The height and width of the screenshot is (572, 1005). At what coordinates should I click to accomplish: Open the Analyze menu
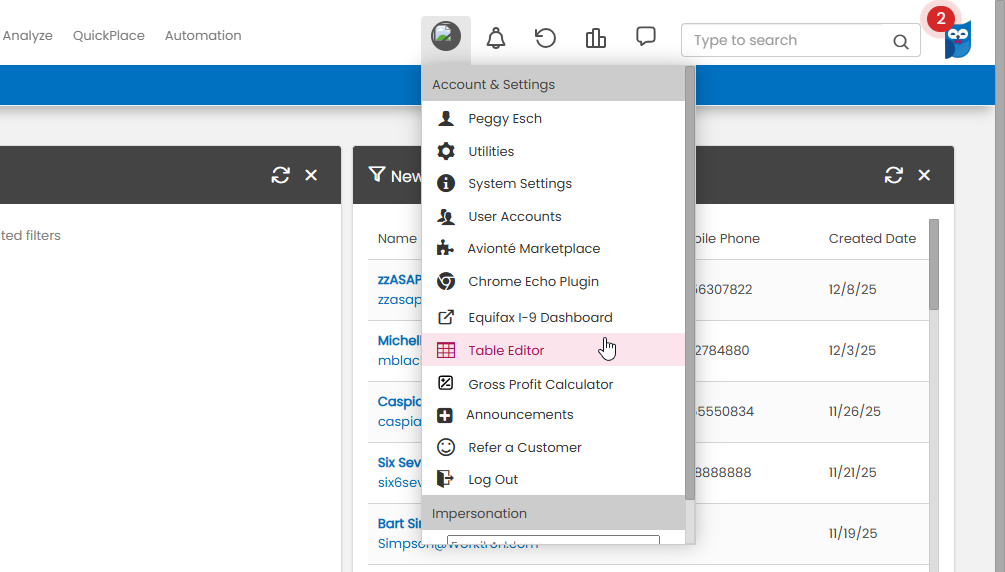28,36
